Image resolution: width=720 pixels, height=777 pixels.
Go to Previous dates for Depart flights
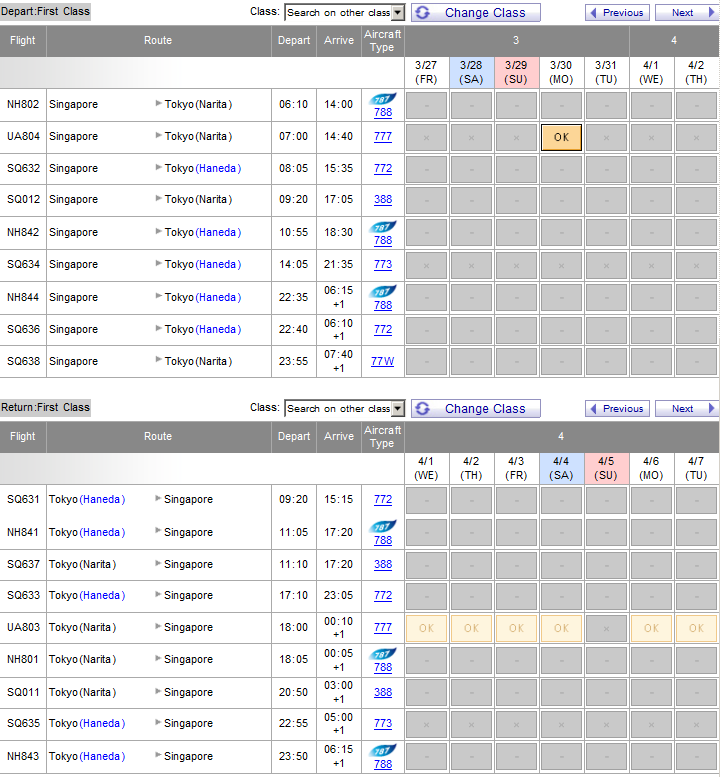coord(617,12)
